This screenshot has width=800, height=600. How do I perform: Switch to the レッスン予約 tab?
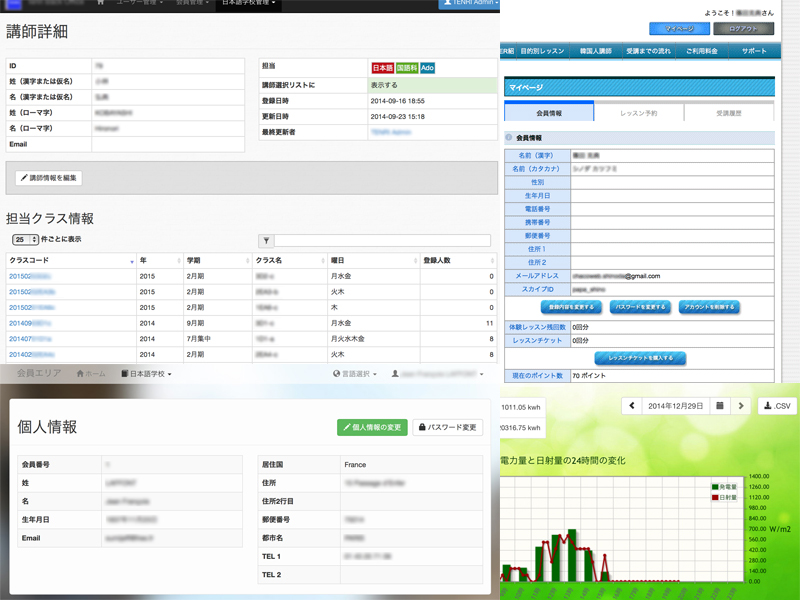pos(639,113)
